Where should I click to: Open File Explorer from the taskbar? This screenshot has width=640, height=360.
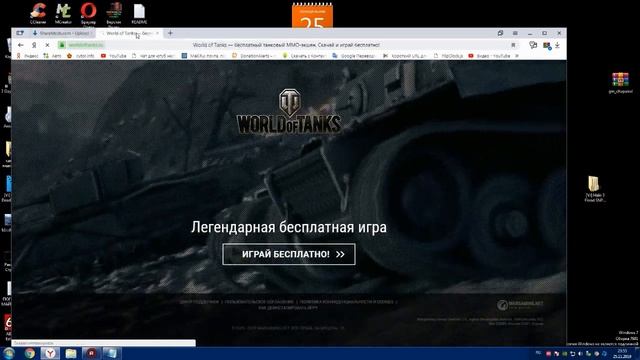point(71,353)
